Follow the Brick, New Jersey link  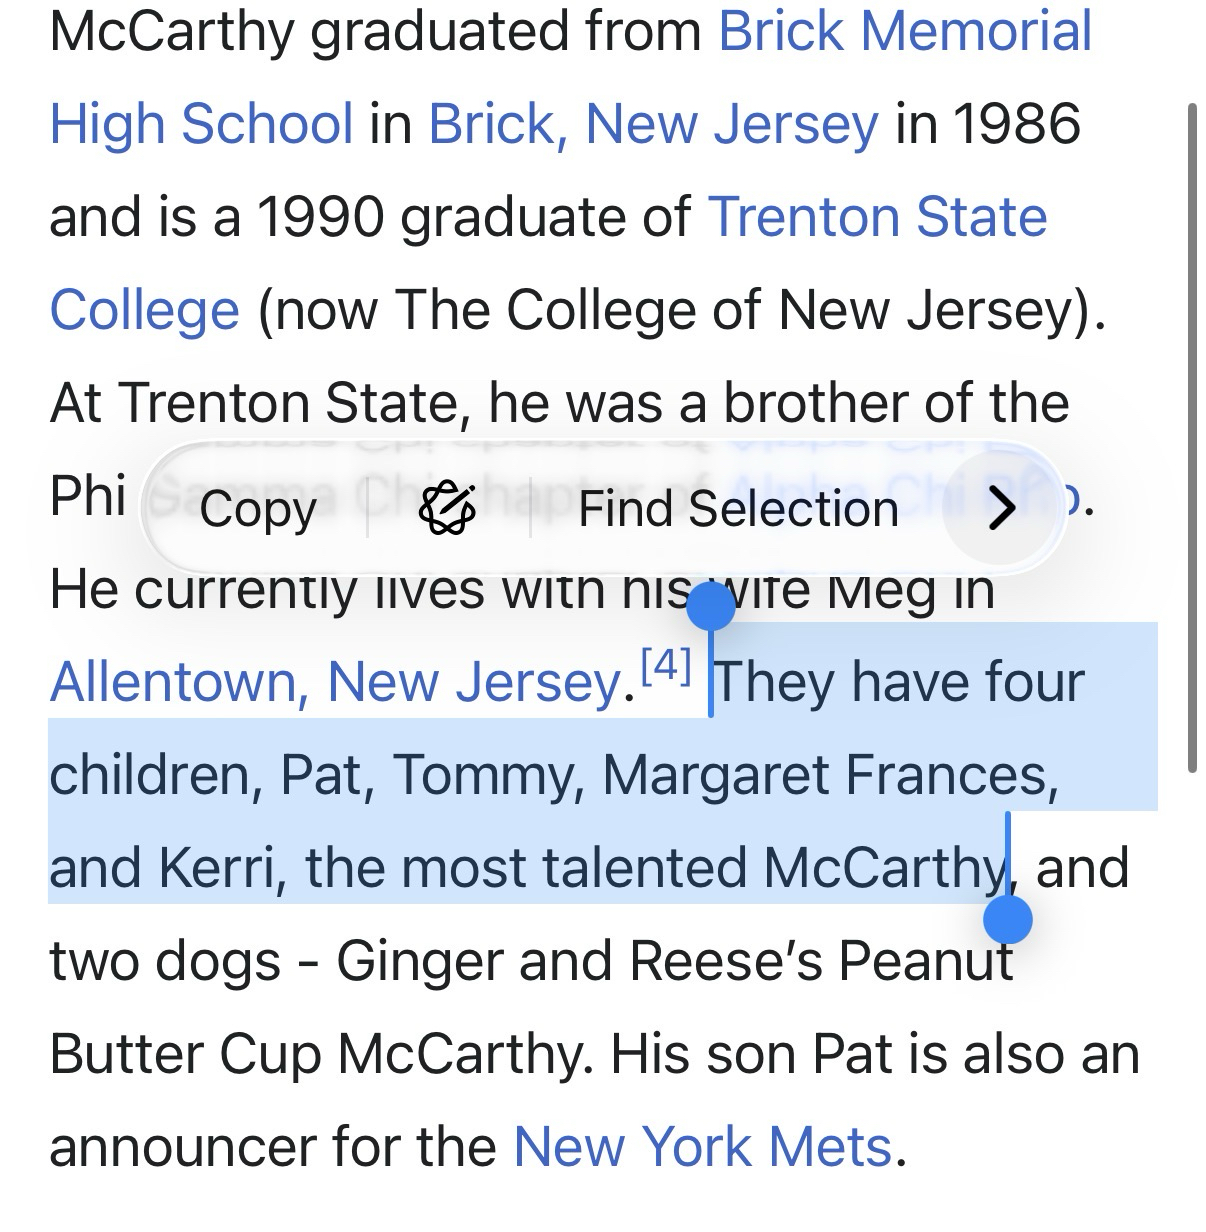pos(653,124)
